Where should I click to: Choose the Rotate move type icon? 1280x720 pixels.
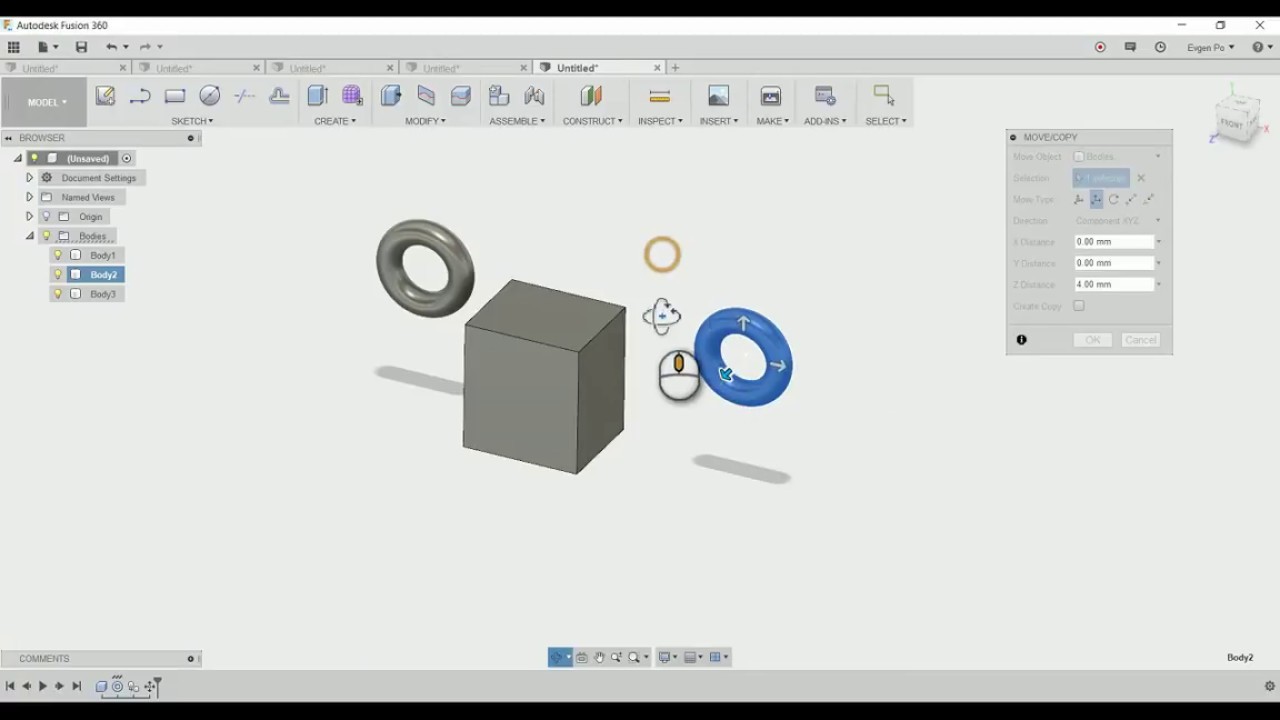coord(1113,199)
